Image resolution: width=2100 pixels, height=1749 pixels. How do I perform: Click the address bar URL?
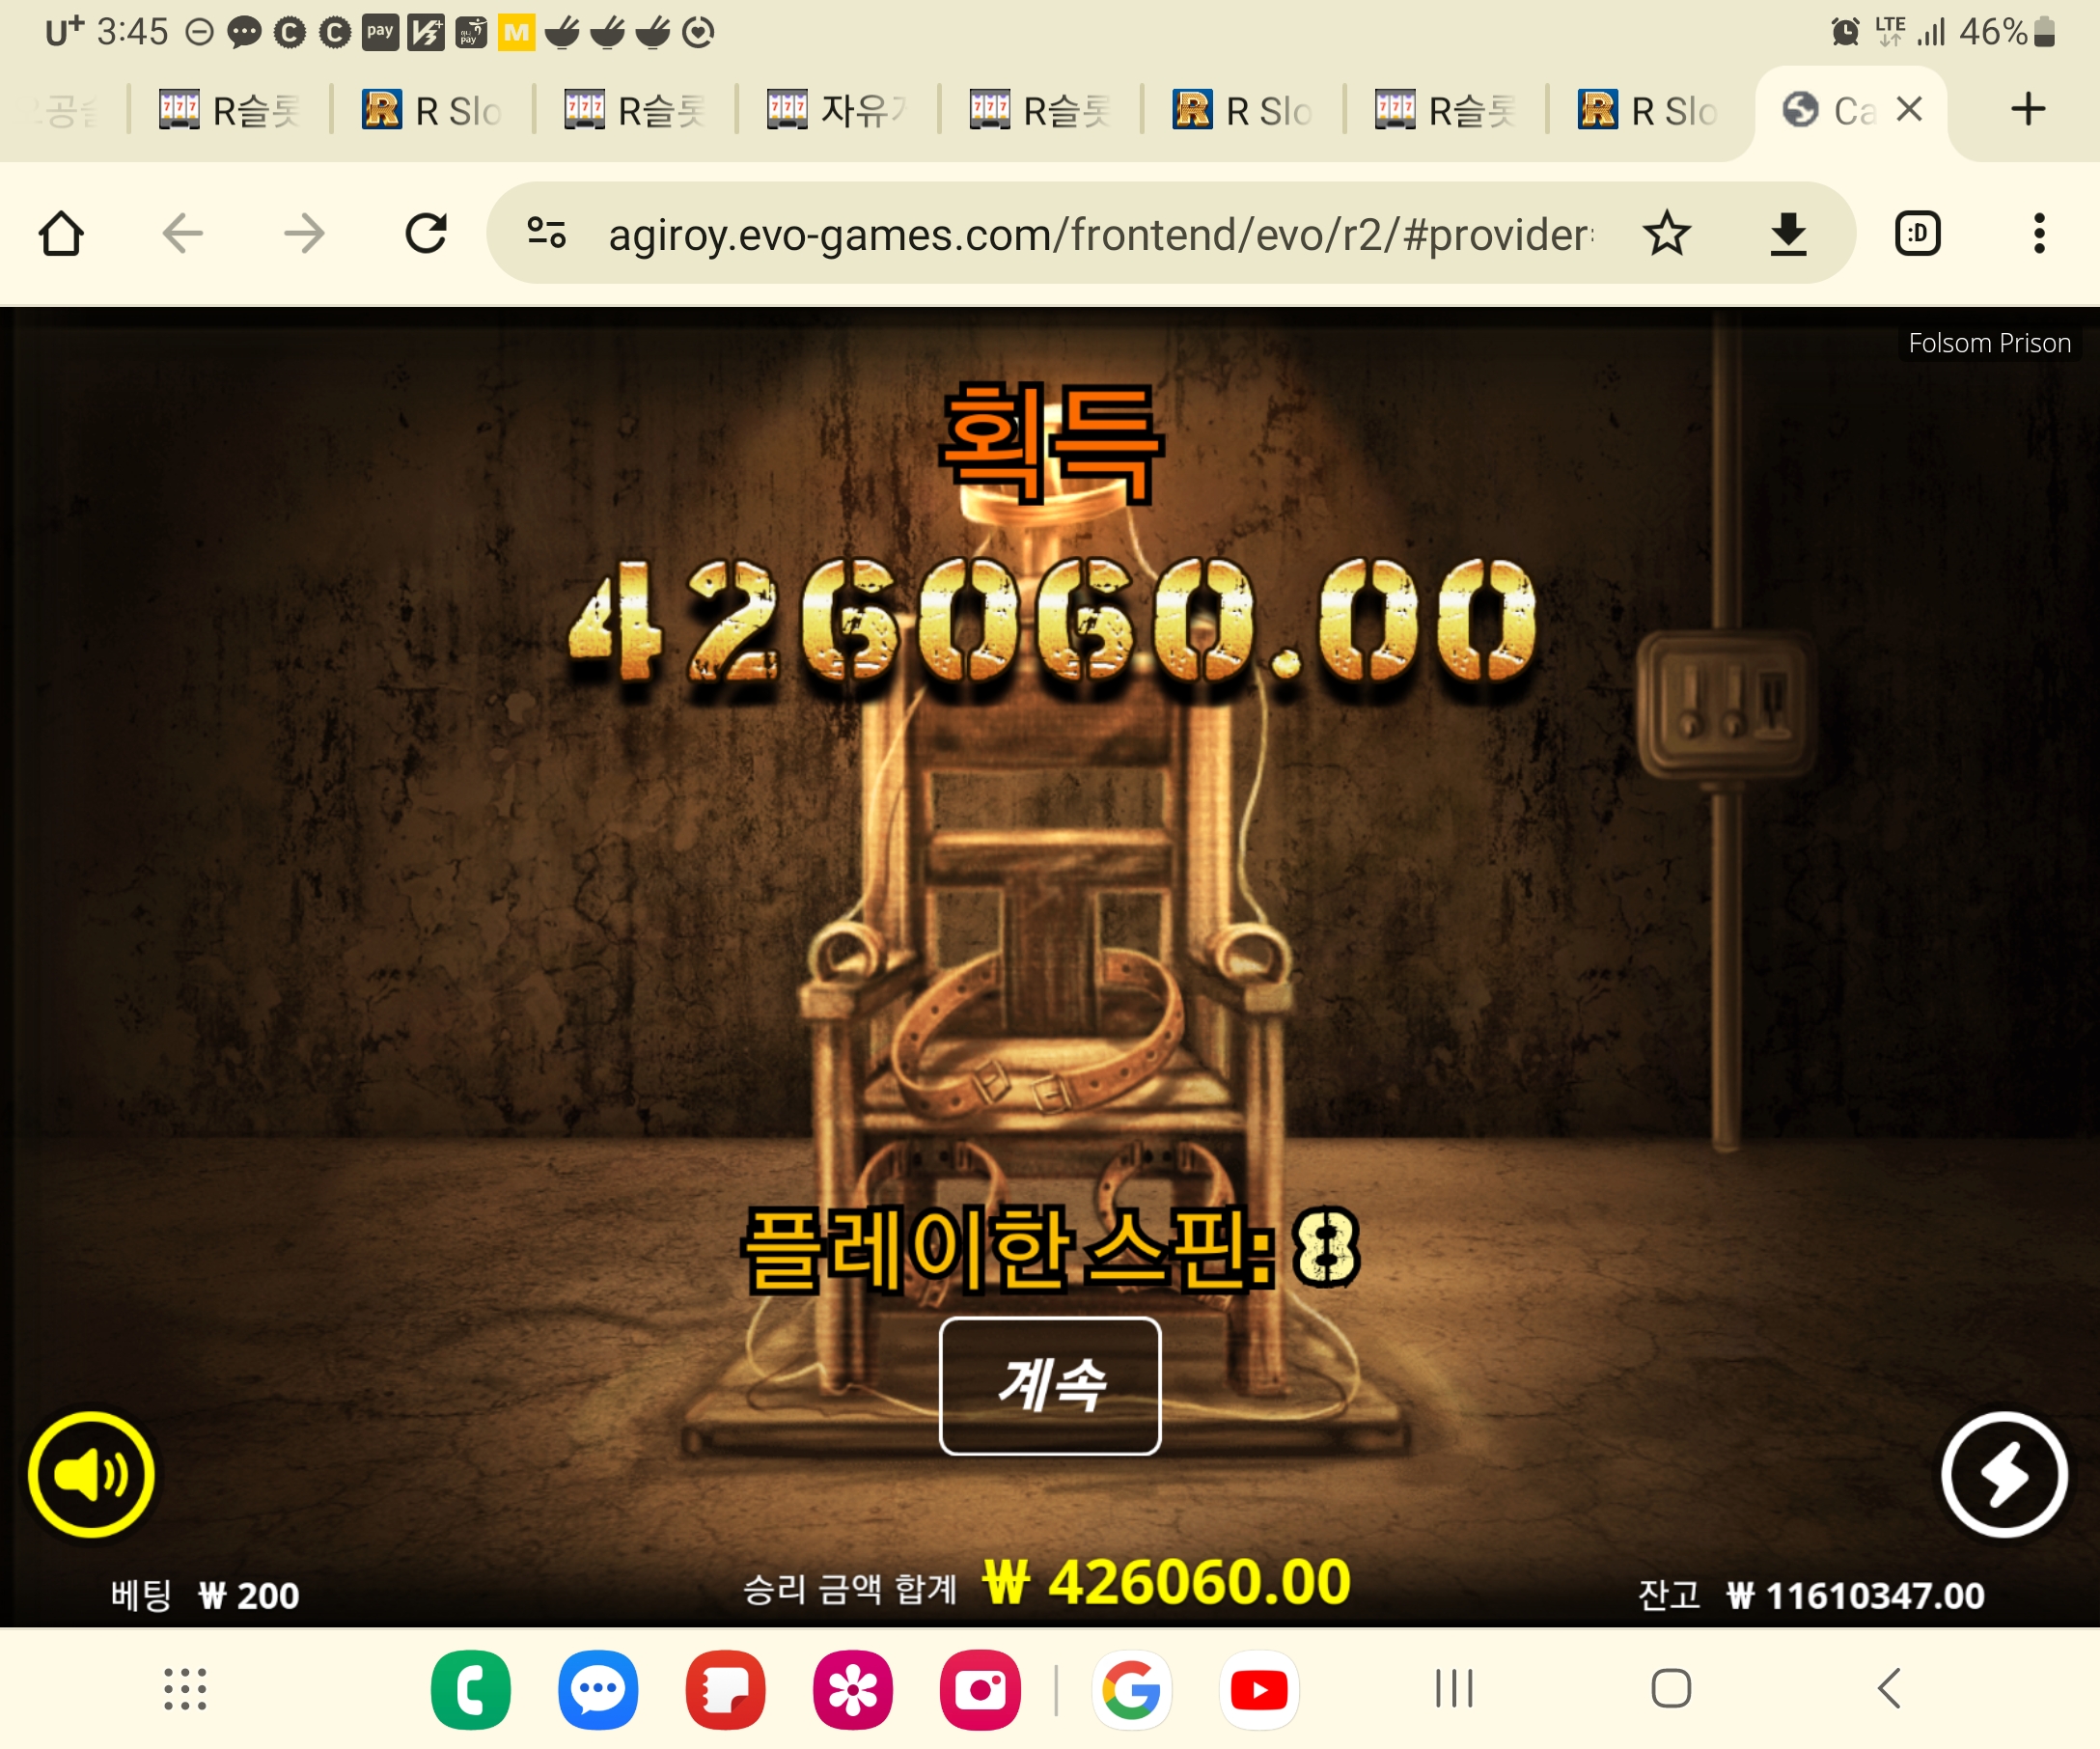pos(1100,235)
